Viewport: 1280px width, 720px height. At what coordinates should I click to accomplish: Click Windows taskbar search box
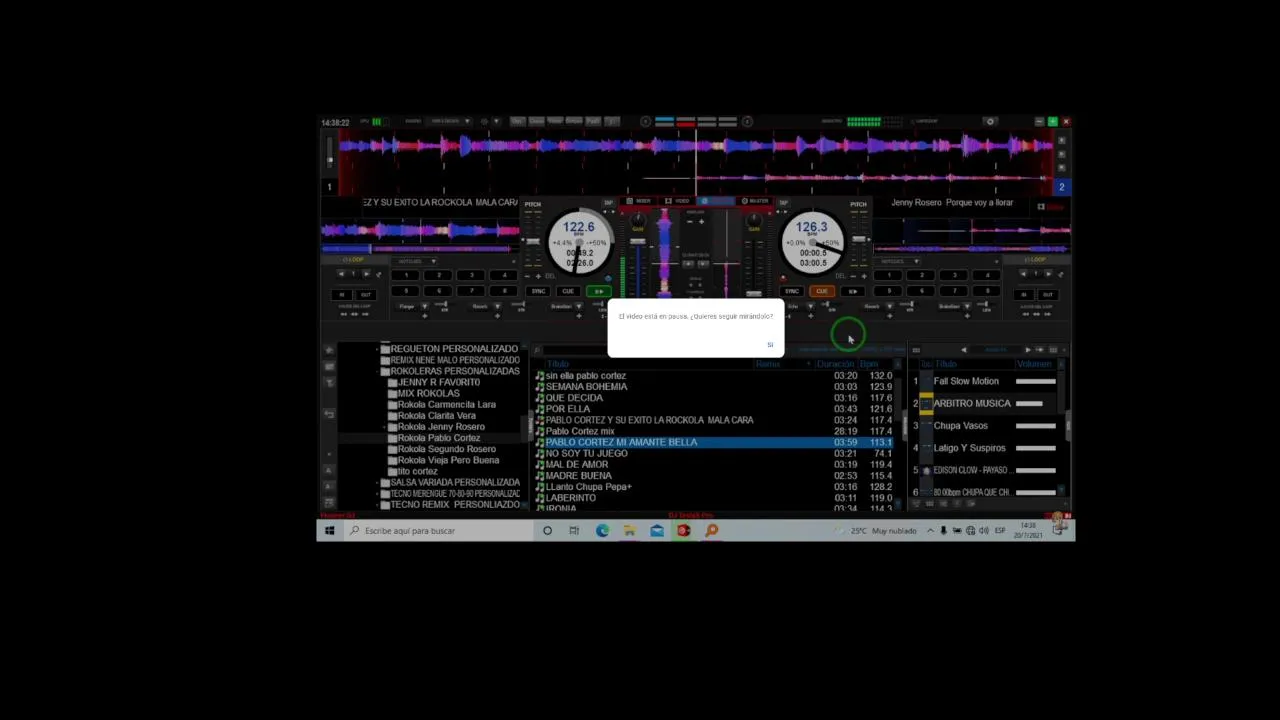coord(437,531)
